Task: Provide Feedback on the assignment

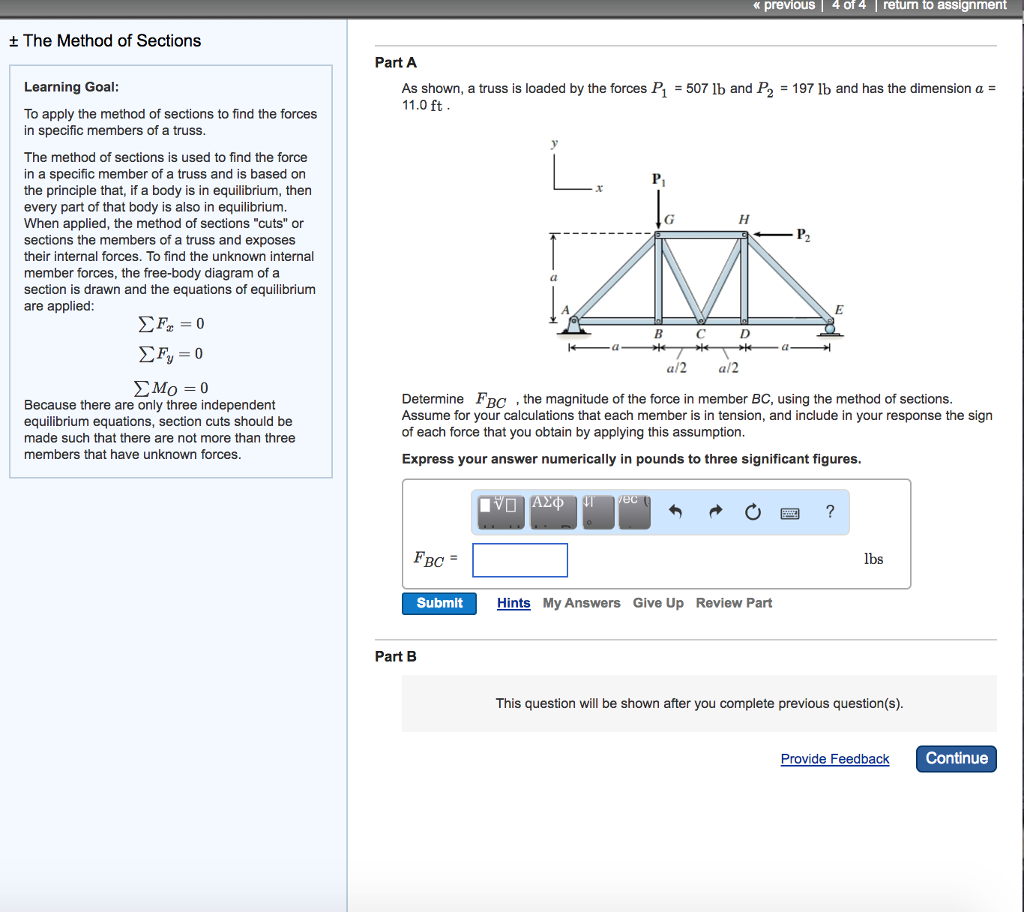Action: (x=834, y=759)
